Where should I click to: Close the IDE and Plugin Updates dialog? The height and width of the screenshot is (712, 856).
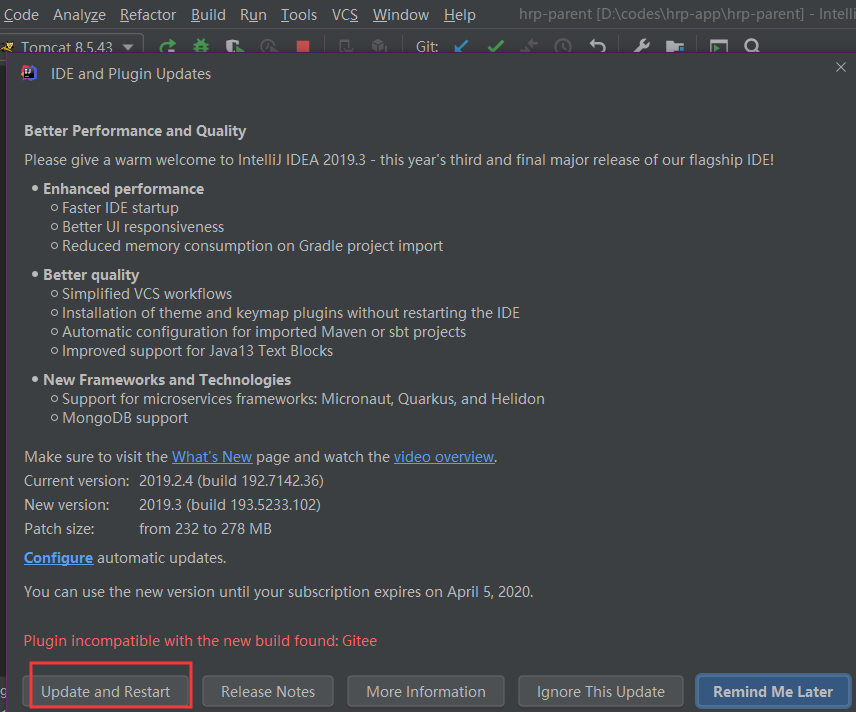(841, 67)
